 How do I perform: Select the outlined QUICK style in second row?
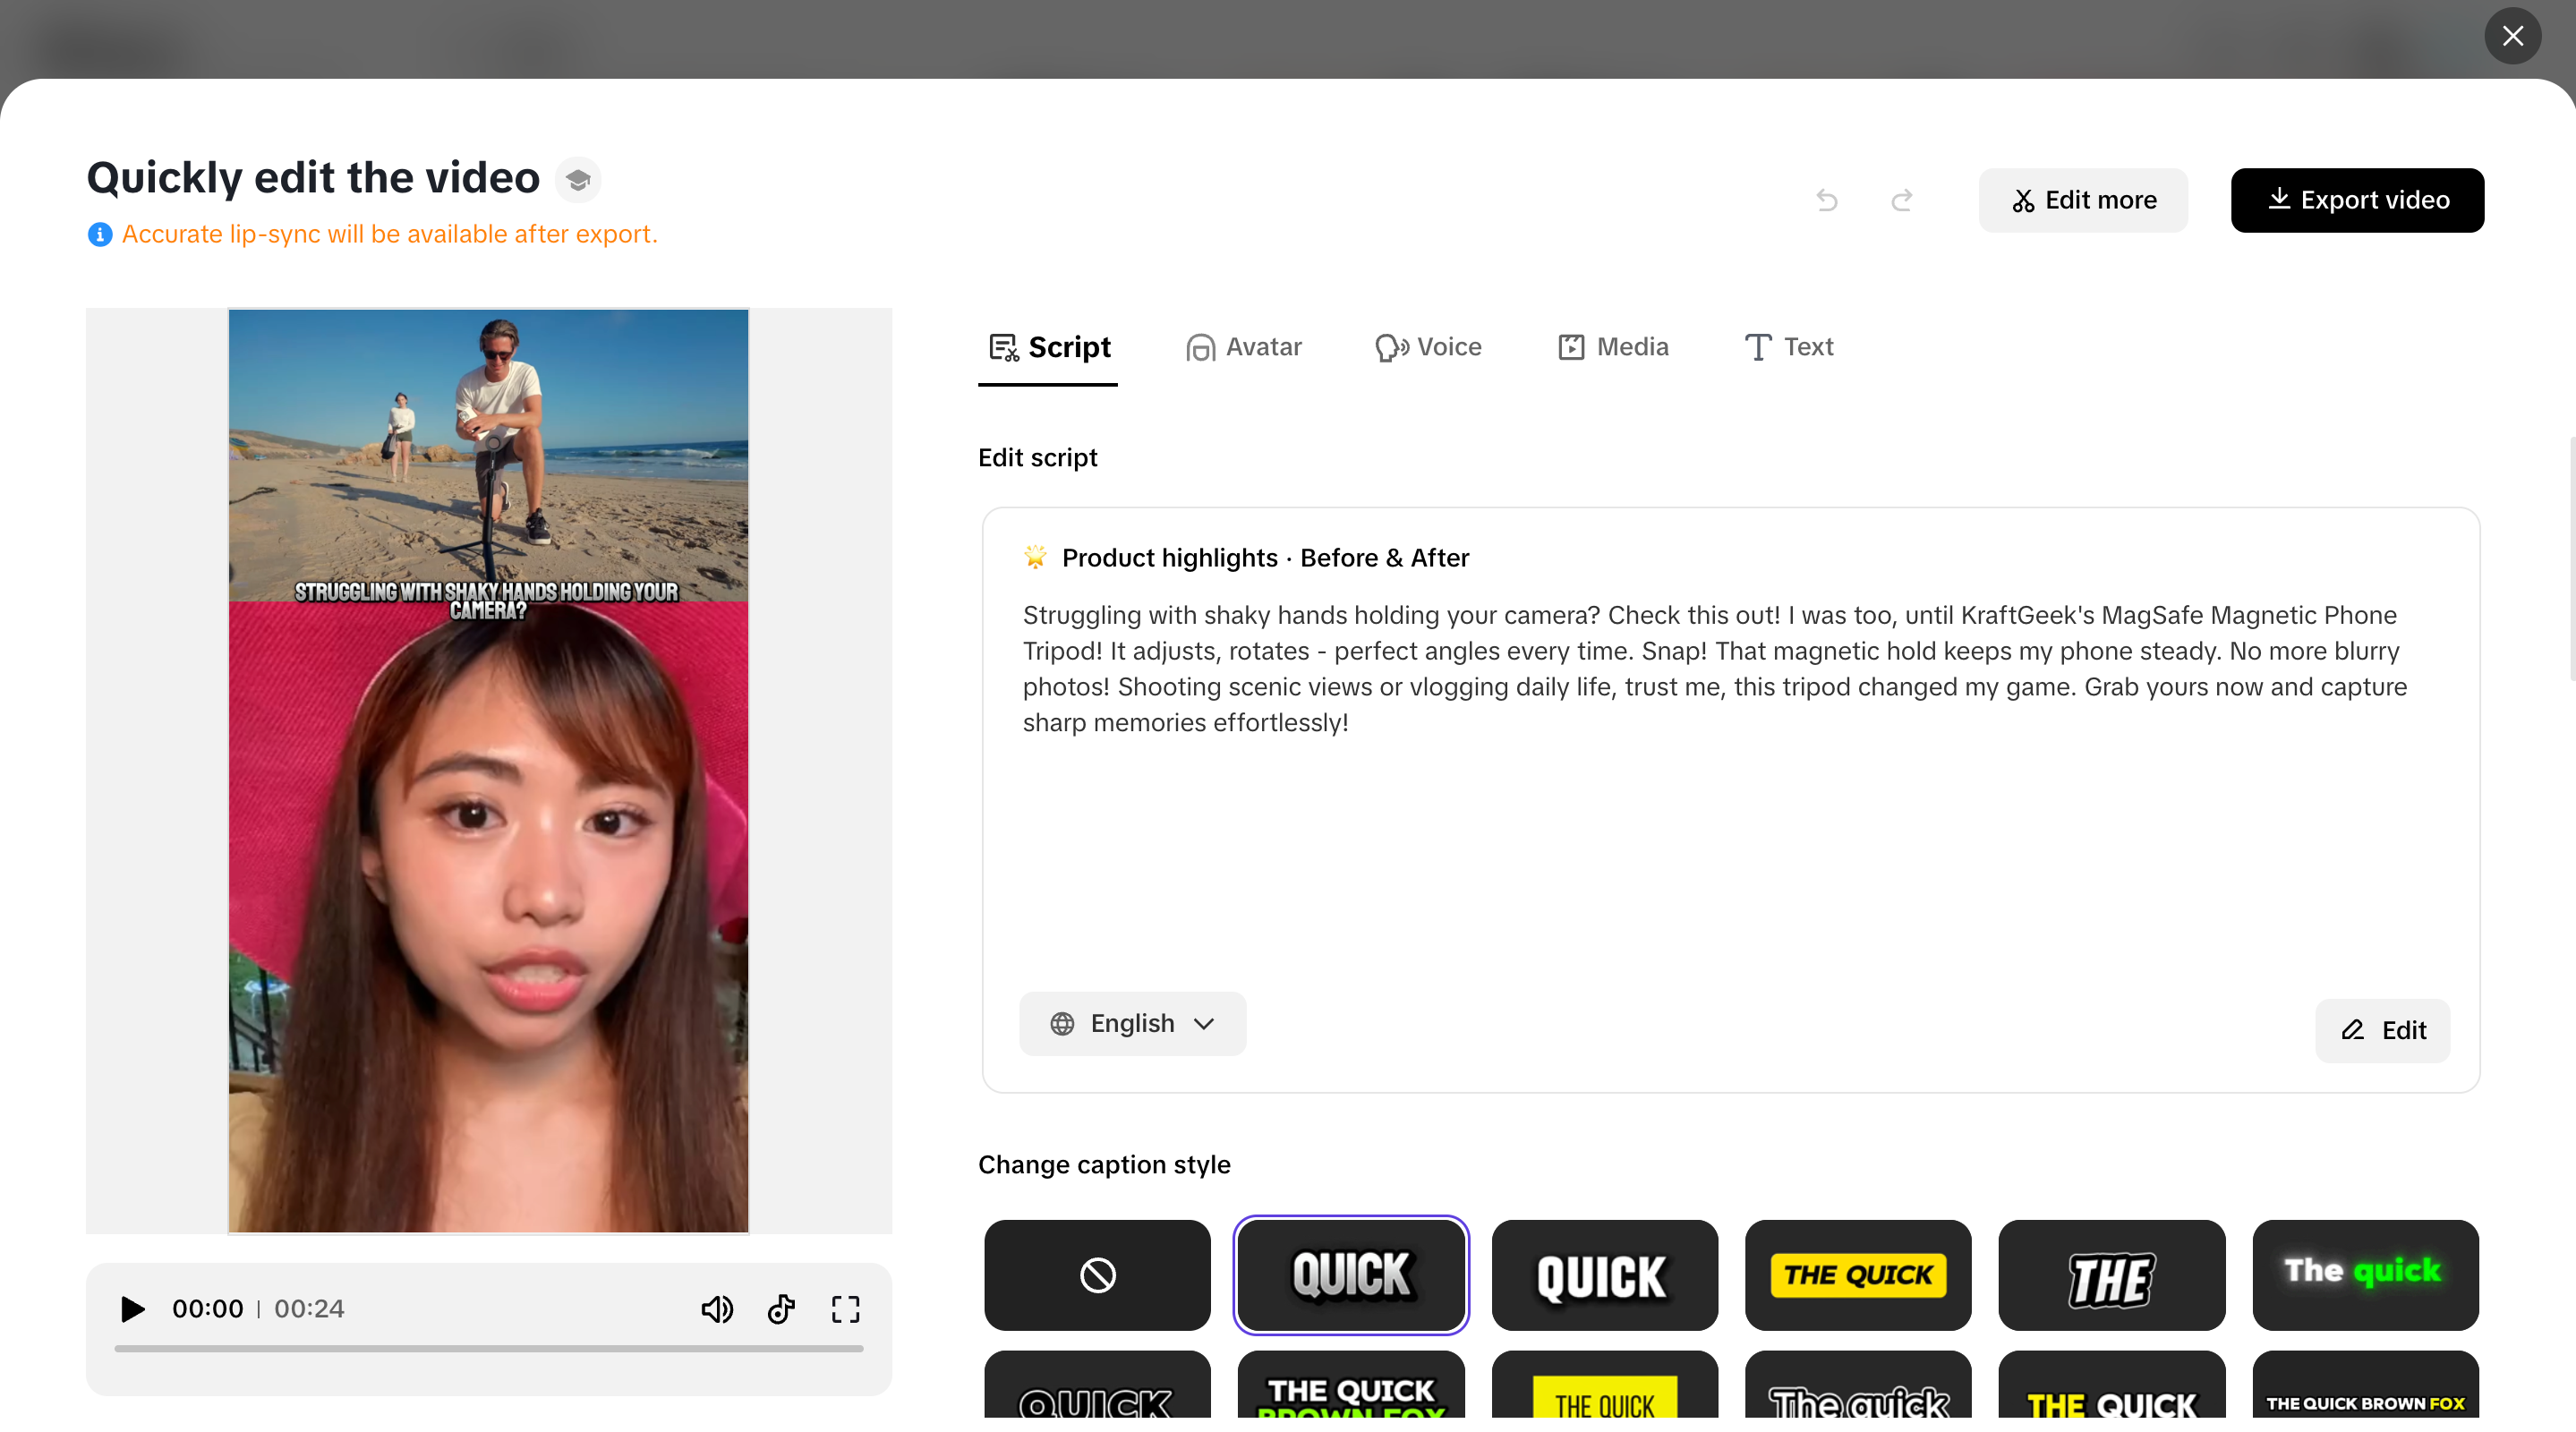(1097, 1384)
